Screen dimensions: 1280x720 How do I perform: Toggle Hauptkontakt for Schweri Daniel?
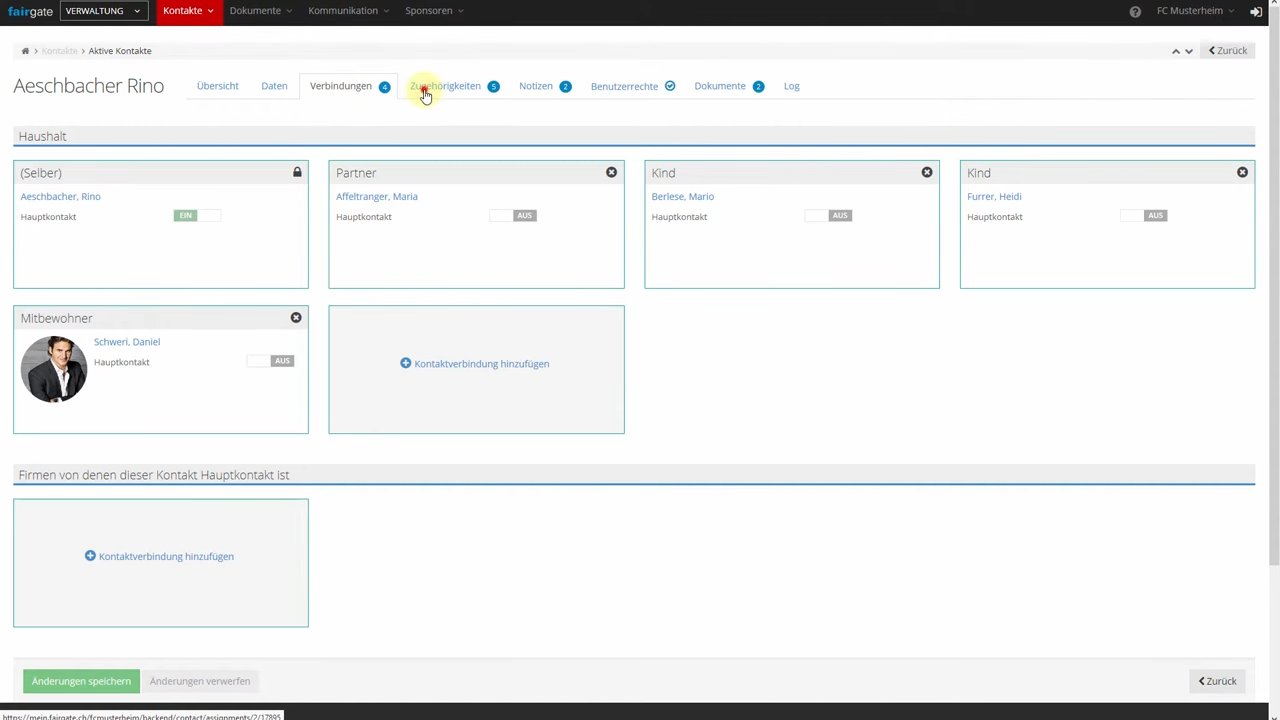270,361
